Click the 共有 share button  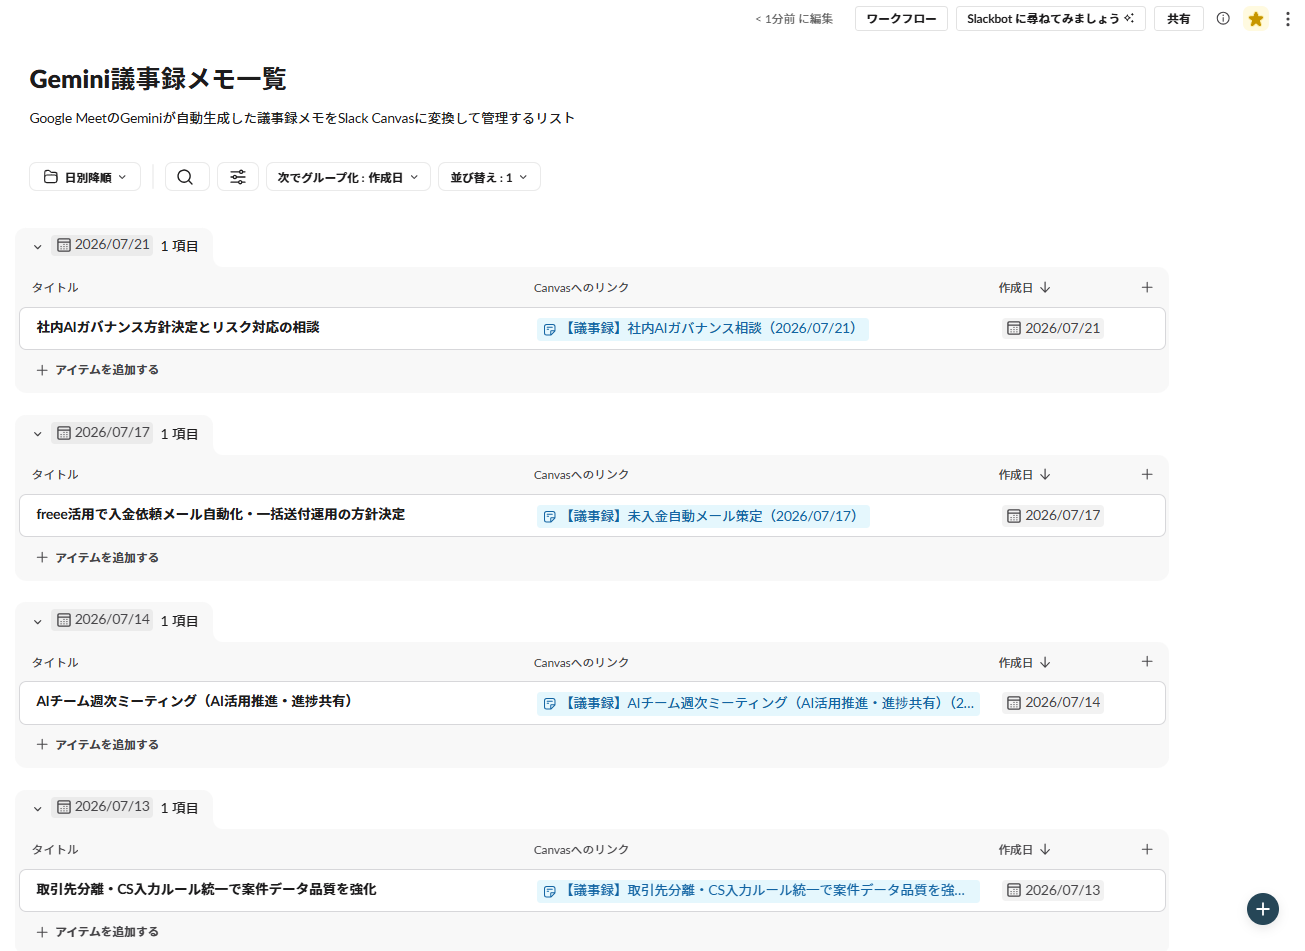[x=1179, y=19]
